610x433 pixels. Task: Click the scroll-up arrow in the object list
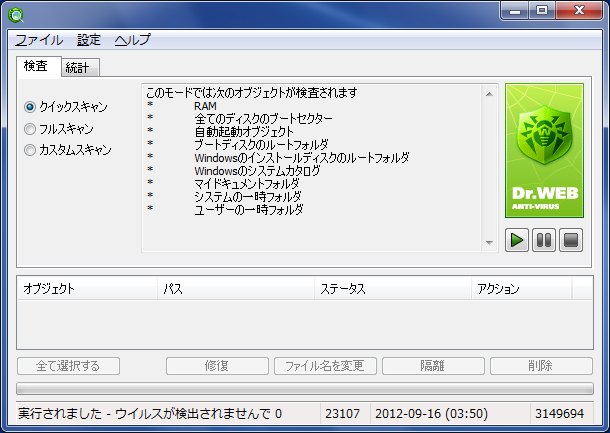[489, 94]
